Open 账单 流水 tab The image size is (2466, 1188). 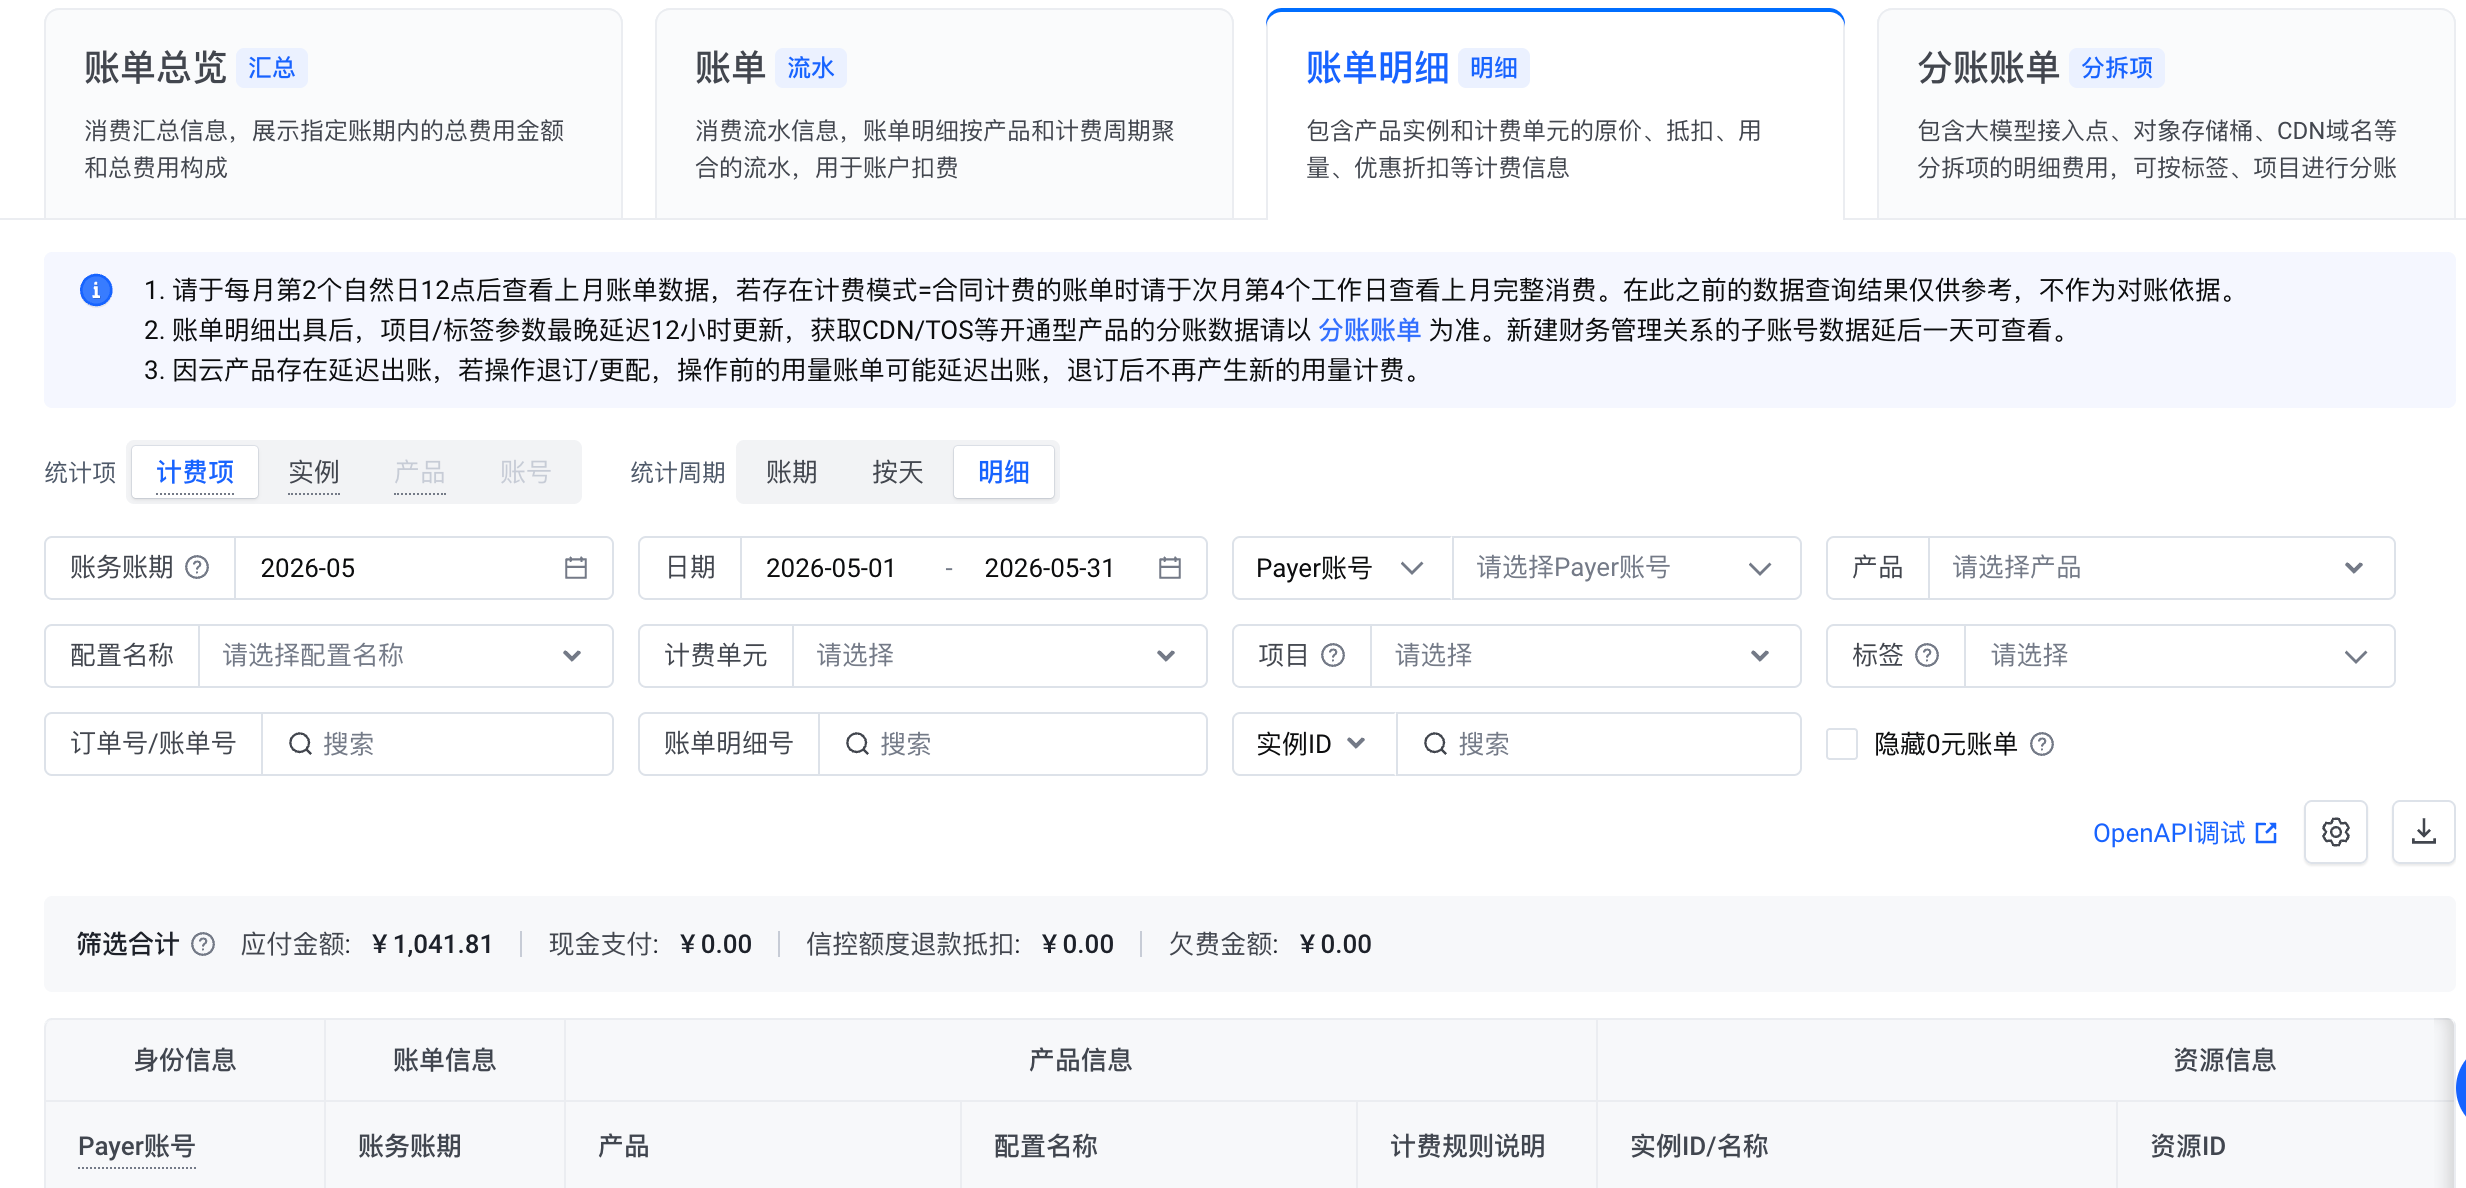pos(944,114)
